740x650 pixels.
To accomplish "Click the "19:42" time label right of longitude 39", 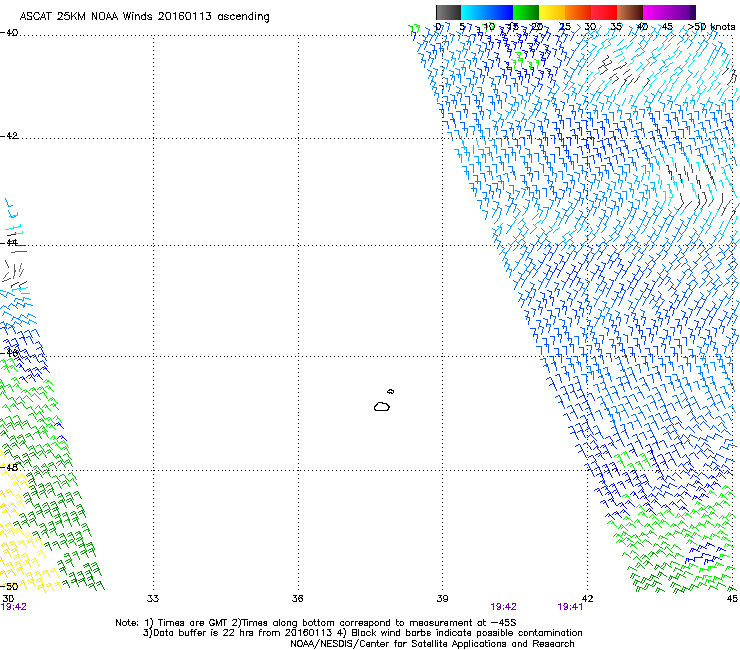I will [x=504, y=607].
